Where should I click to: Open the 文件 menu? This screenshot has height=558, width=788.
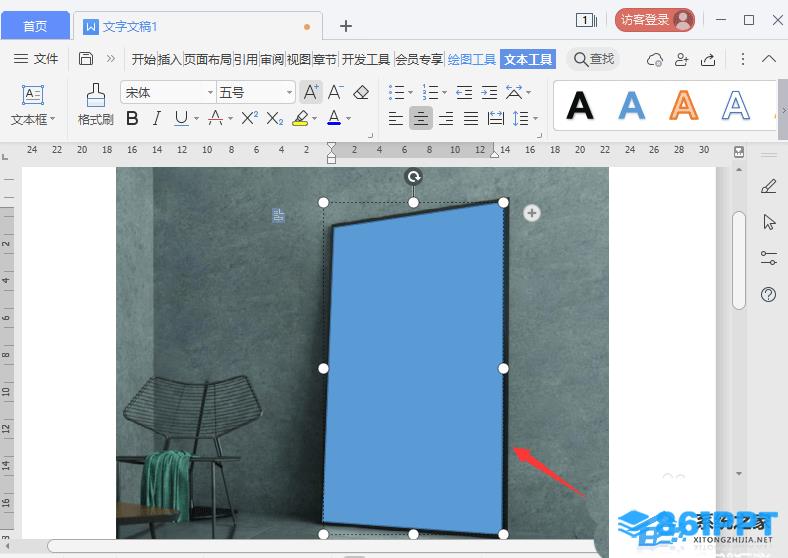coord(36,59)
